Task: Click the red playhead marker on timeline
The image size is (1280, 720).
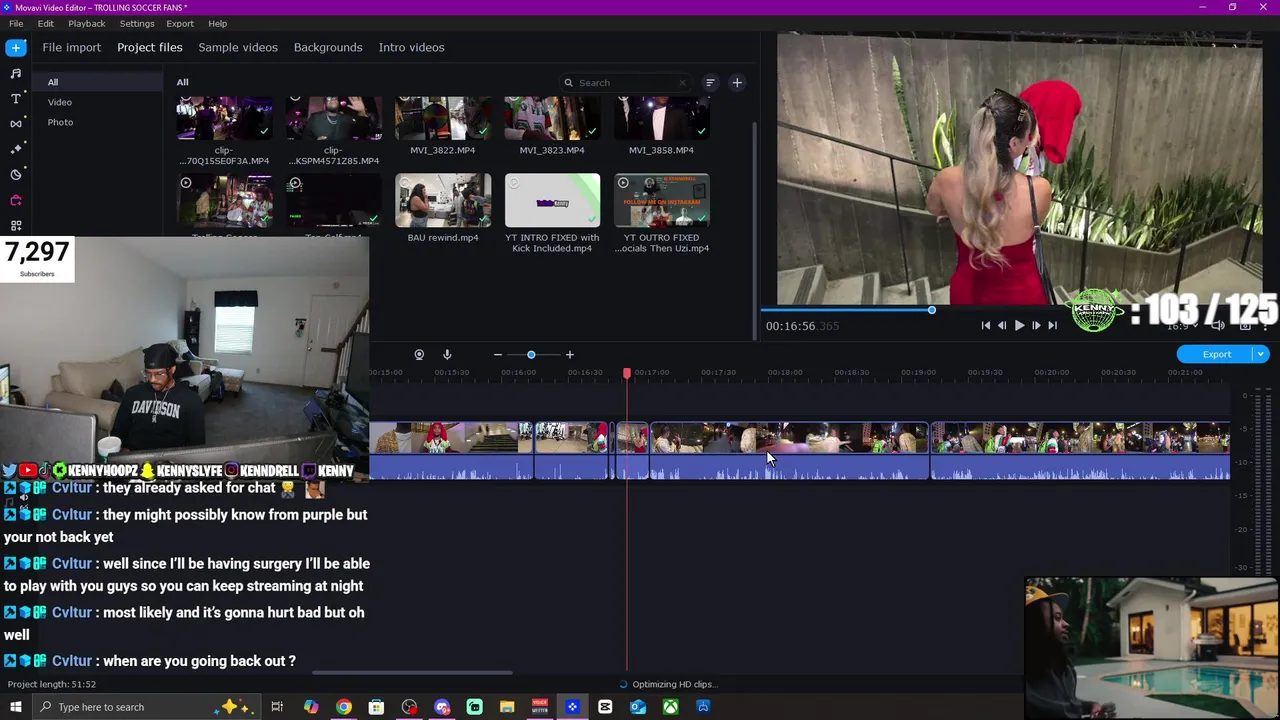Action: click(x=627, y=373)
